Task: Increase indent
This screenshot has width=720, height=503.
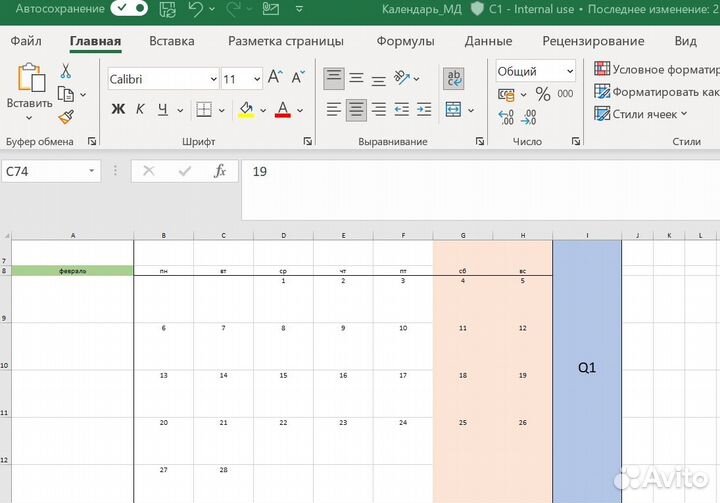Action: pos(424,109)
